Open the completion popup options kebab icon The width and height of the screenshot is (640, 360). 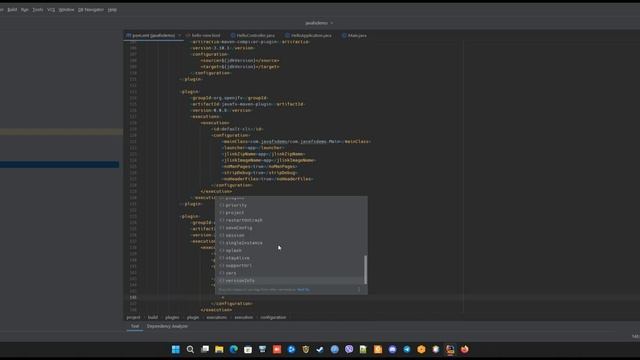click(x=359, y=290)
